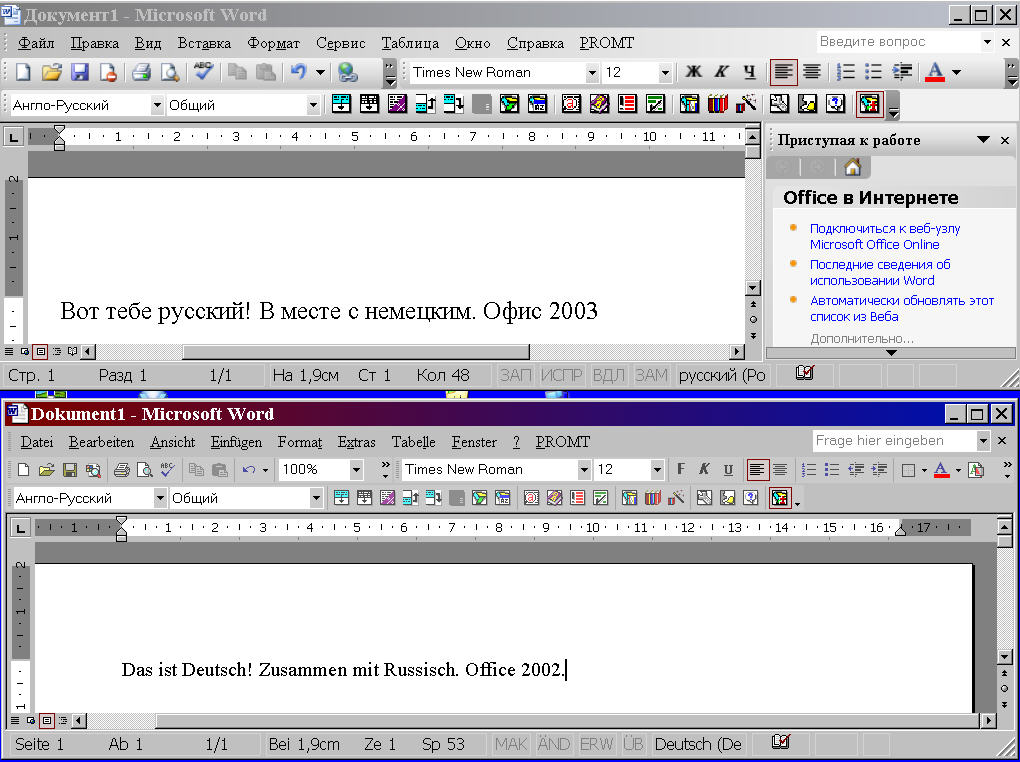Toggle ИСПР track changes indicator in status bar
Image resolution: width=1020 pixels, height=762 pixels.
pyautogui.click(x=561, y=375)
